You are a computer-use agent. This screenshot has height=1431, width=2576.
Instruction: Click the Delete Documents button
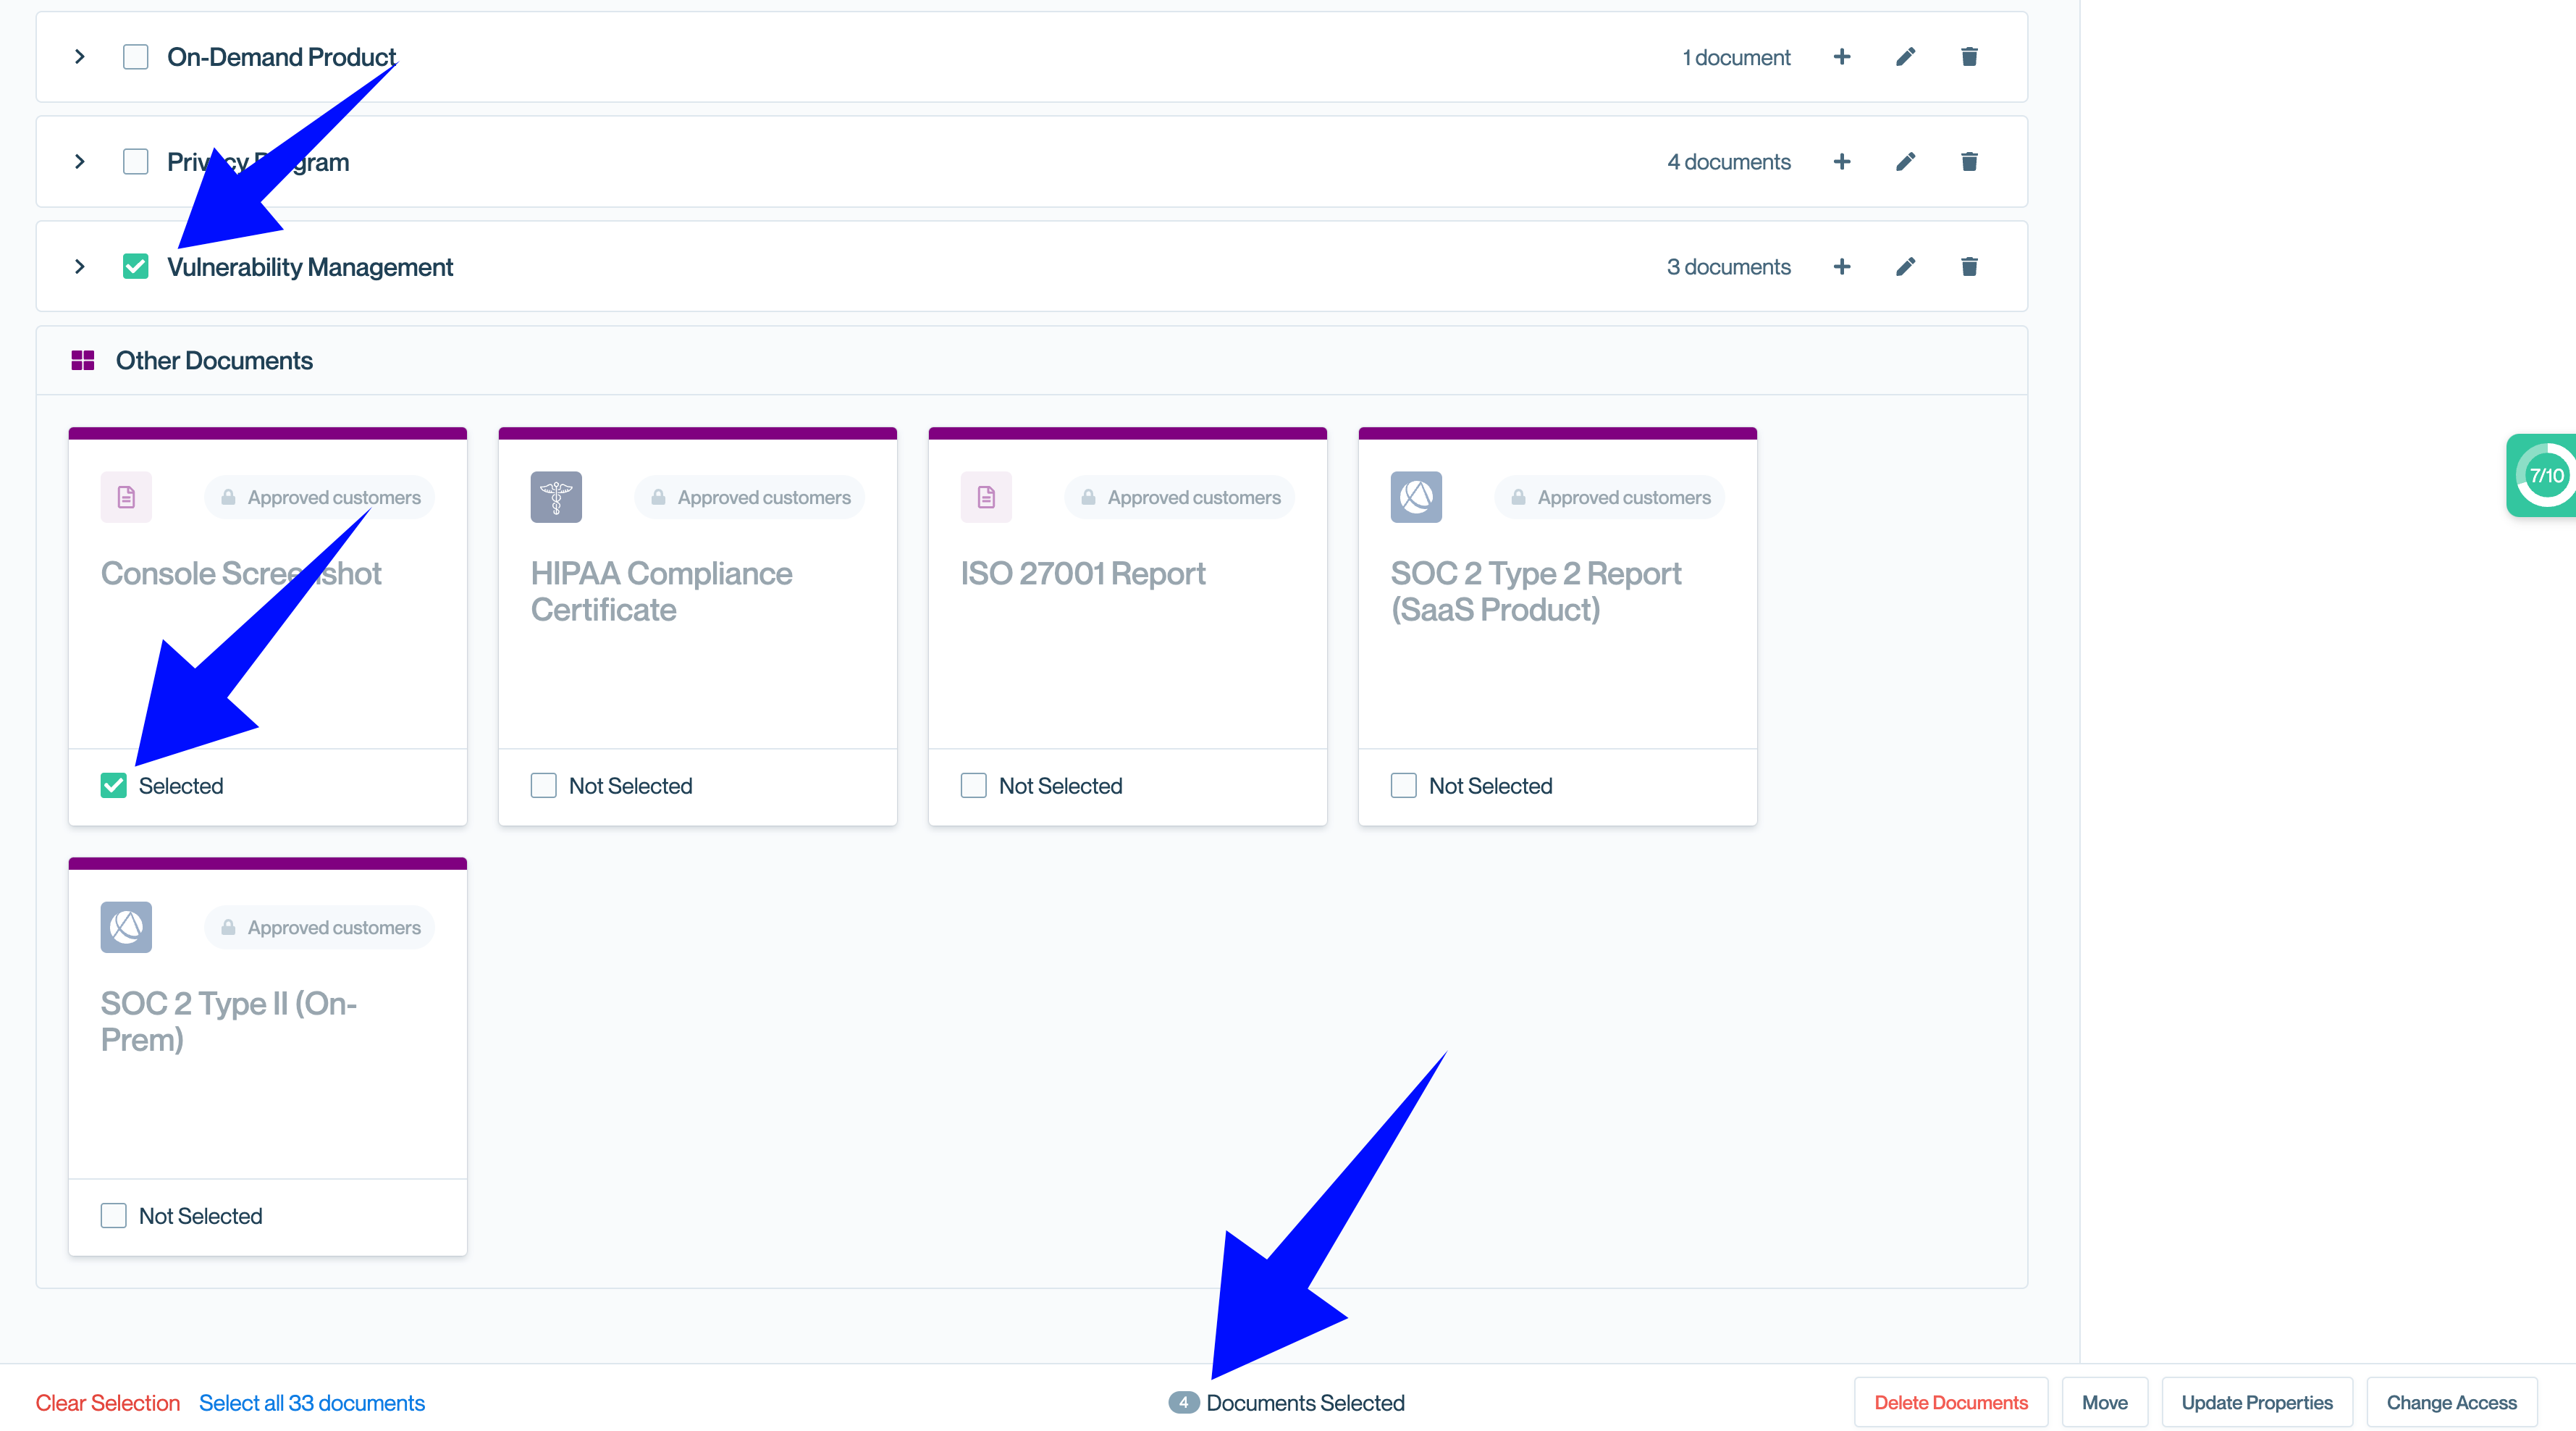(1950, 1403)
